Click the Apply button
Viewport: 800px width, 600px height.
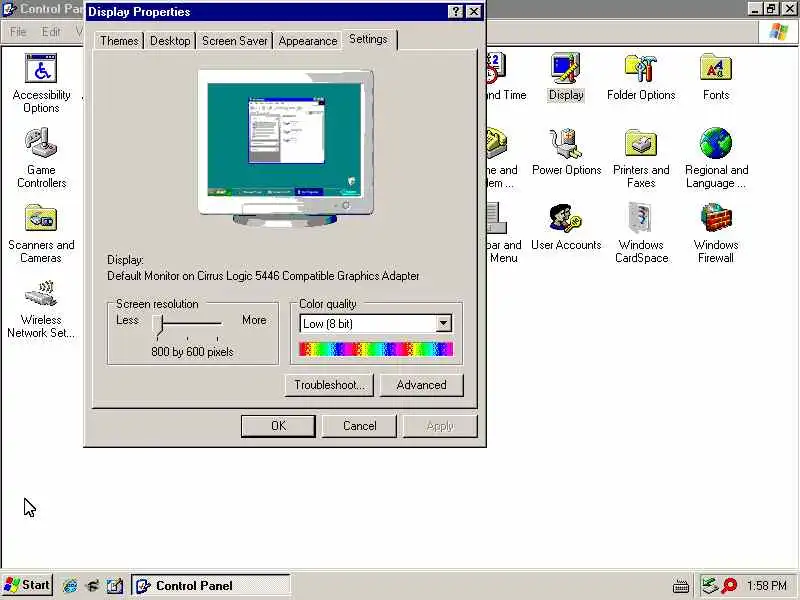point(440,426)
